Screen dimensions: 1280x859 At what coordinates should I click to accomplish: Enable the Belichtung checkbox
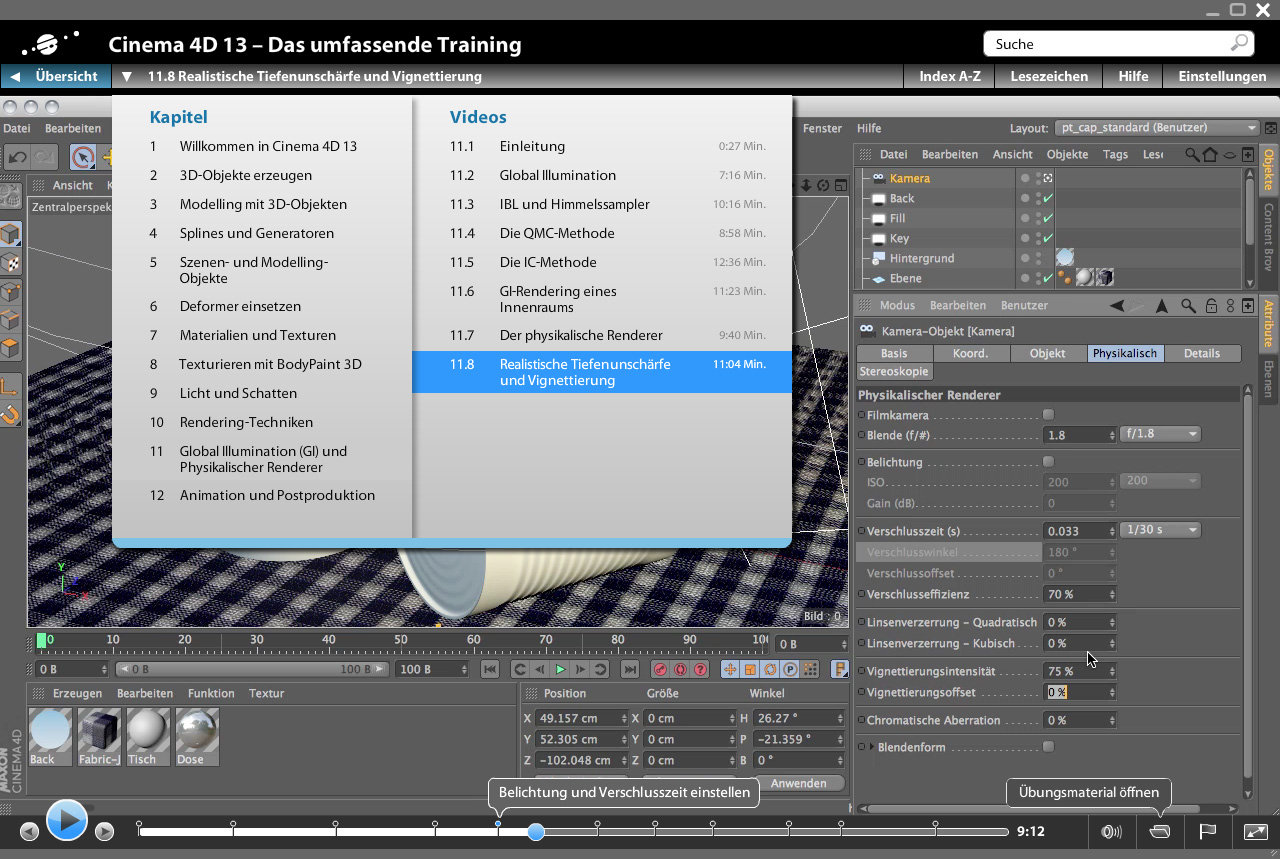1049,461
